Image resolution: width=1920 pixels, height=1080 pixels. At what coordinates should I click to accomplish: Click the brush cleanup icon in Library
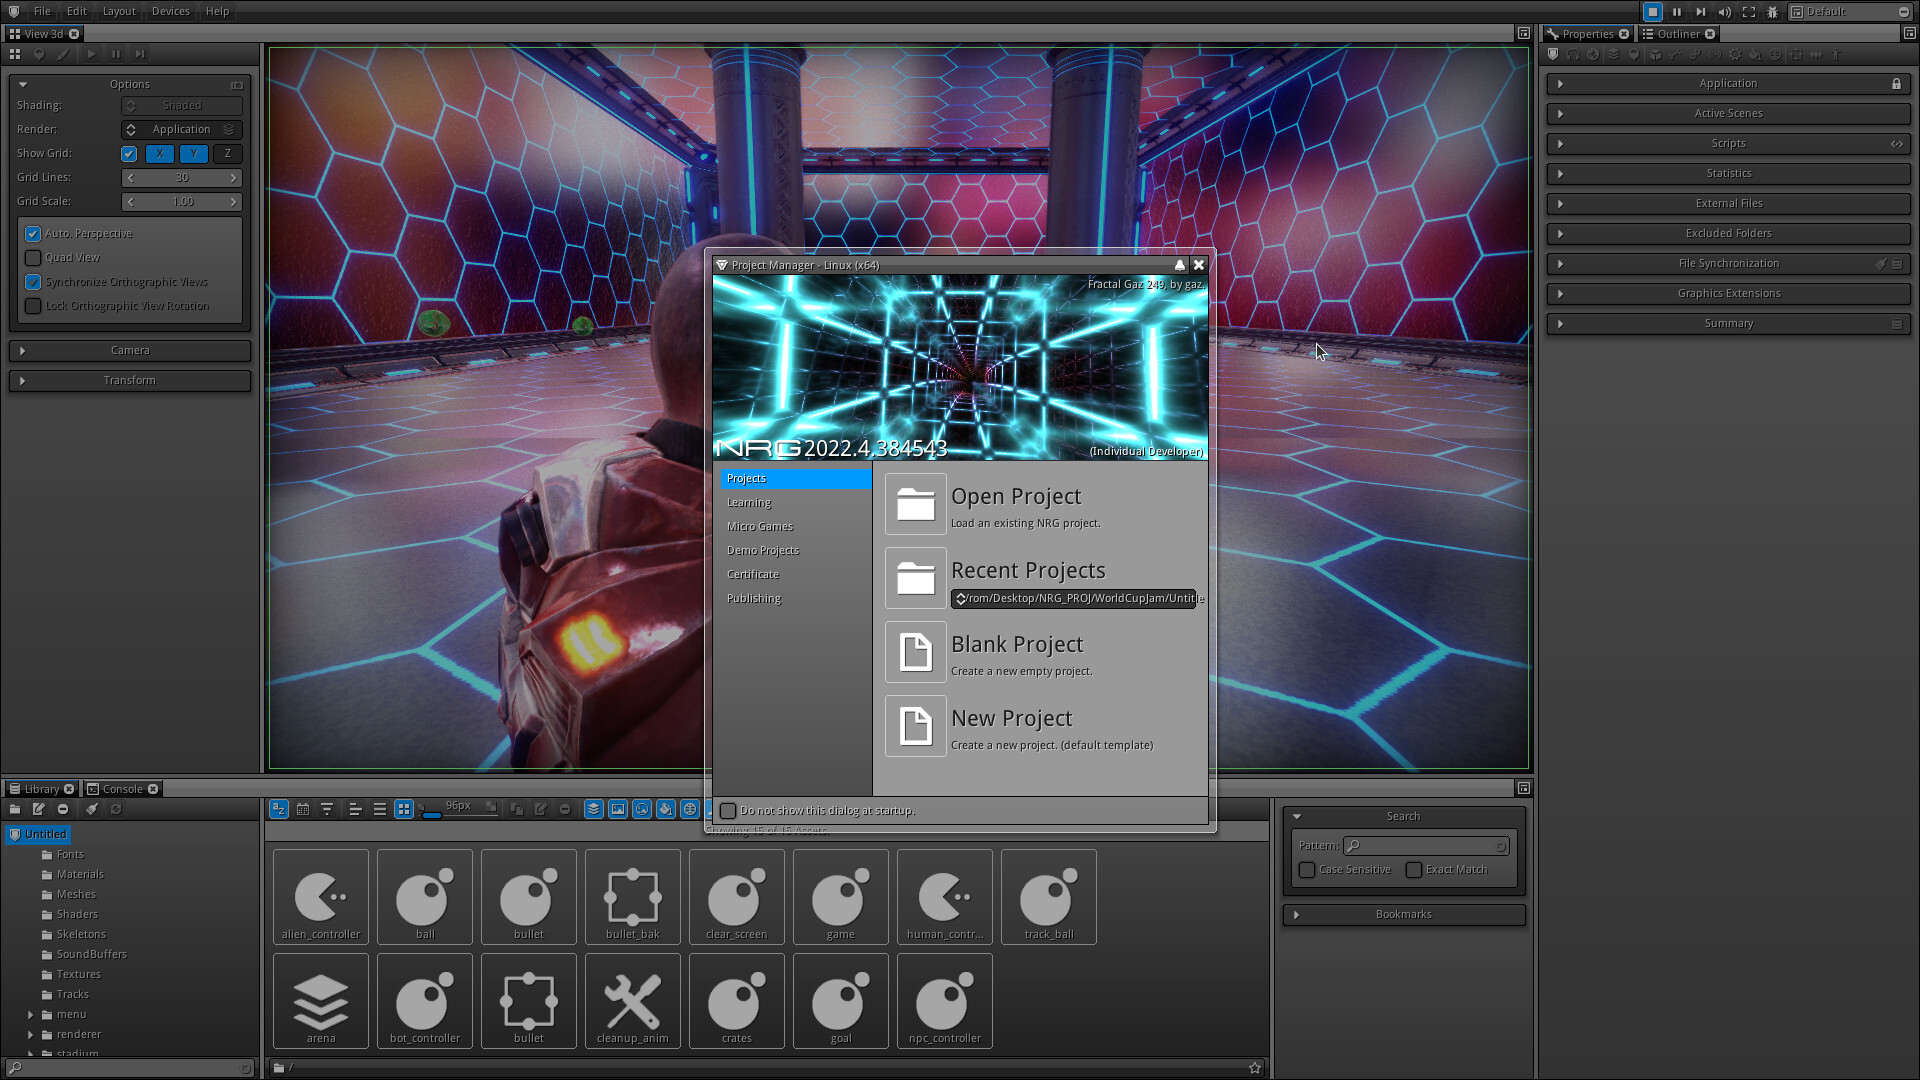pos(92,809)
